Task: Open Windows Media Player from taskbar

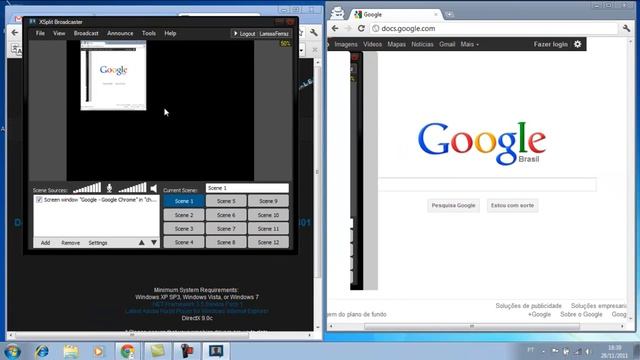Action: [98, 351]
